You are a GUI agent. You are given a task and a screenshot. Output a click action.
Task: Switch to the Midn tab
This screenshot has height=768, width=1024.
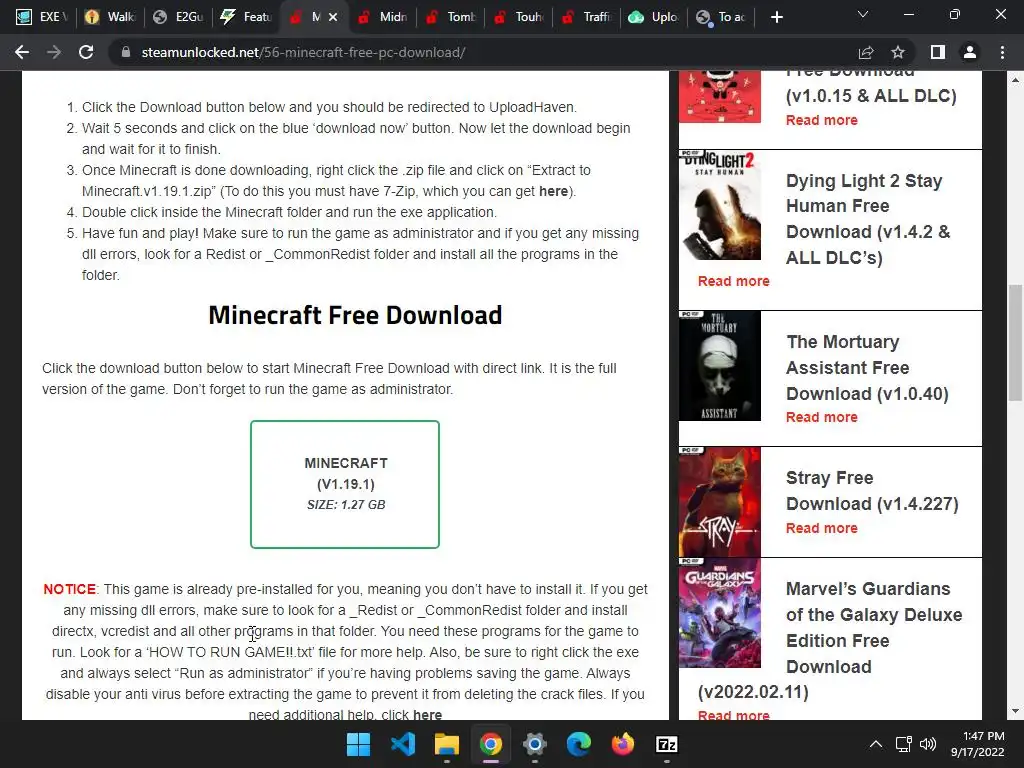(x=383, y=17)
